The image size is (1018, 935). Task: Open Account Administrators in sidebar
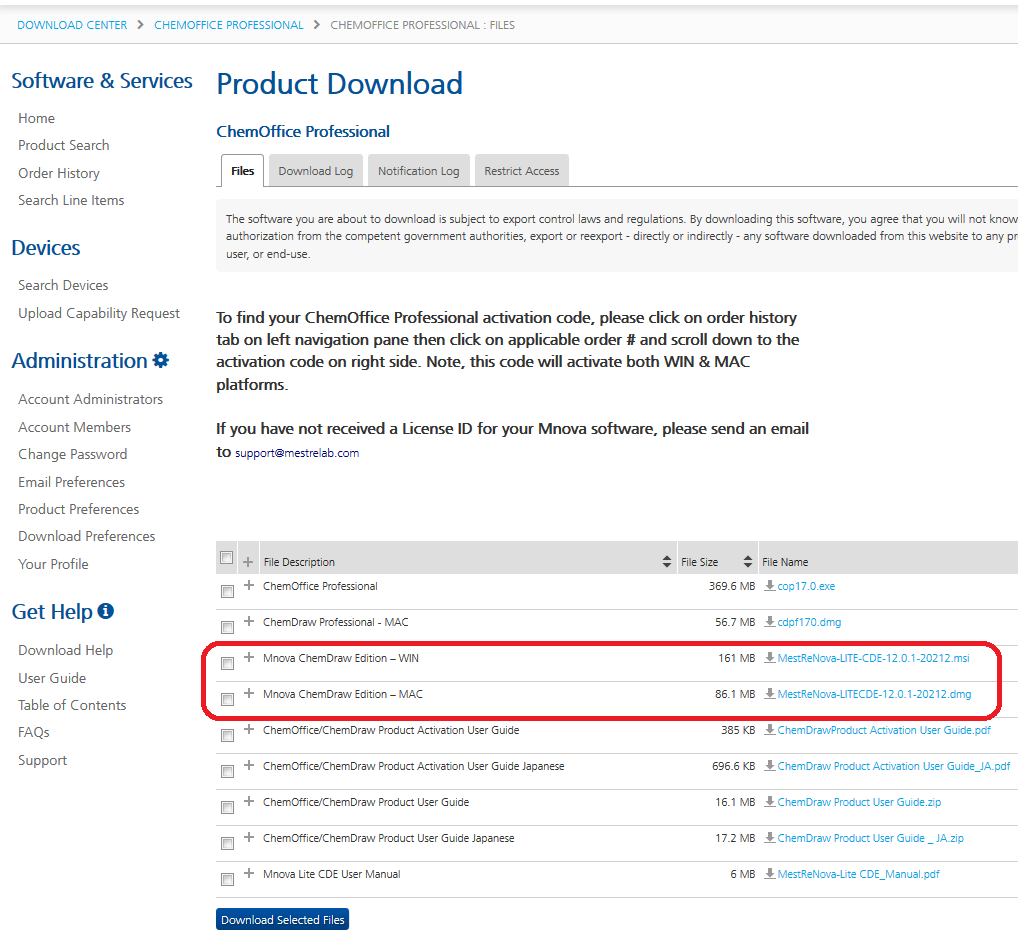[x=90, y=399]
